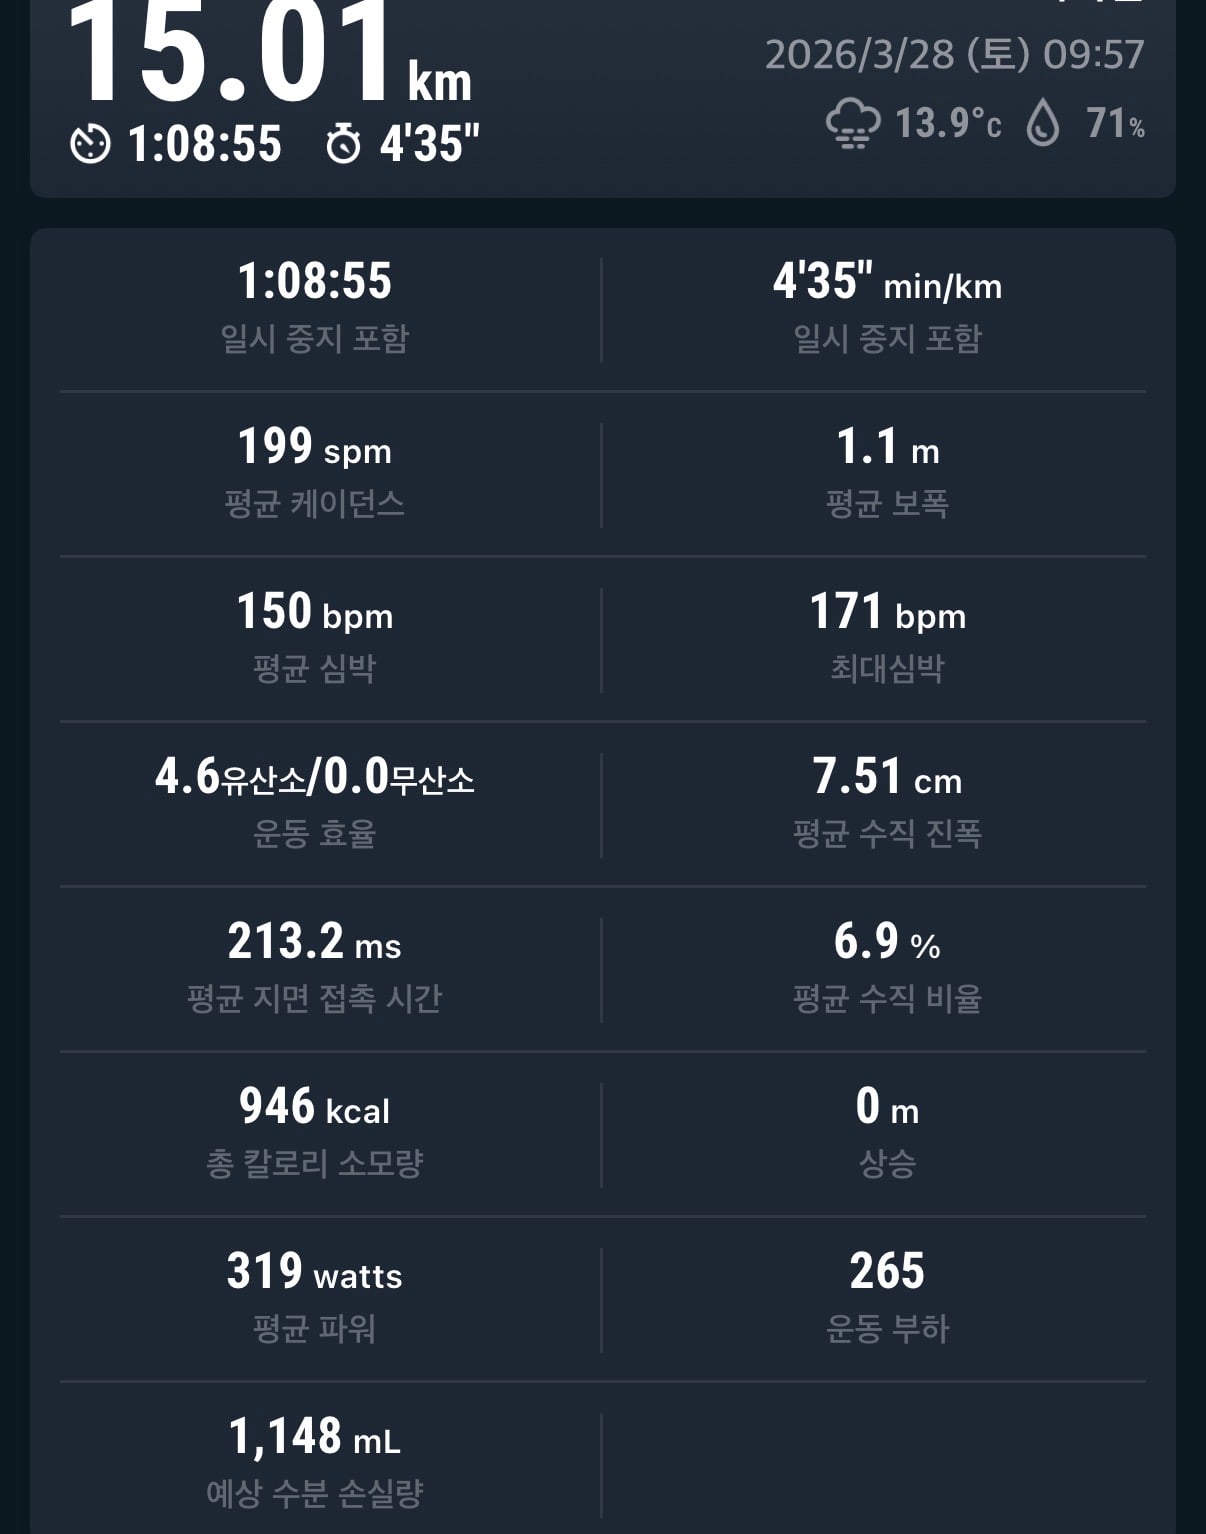
Task: Open the 150 bpm average heart rate
Action: click(315, 638)
